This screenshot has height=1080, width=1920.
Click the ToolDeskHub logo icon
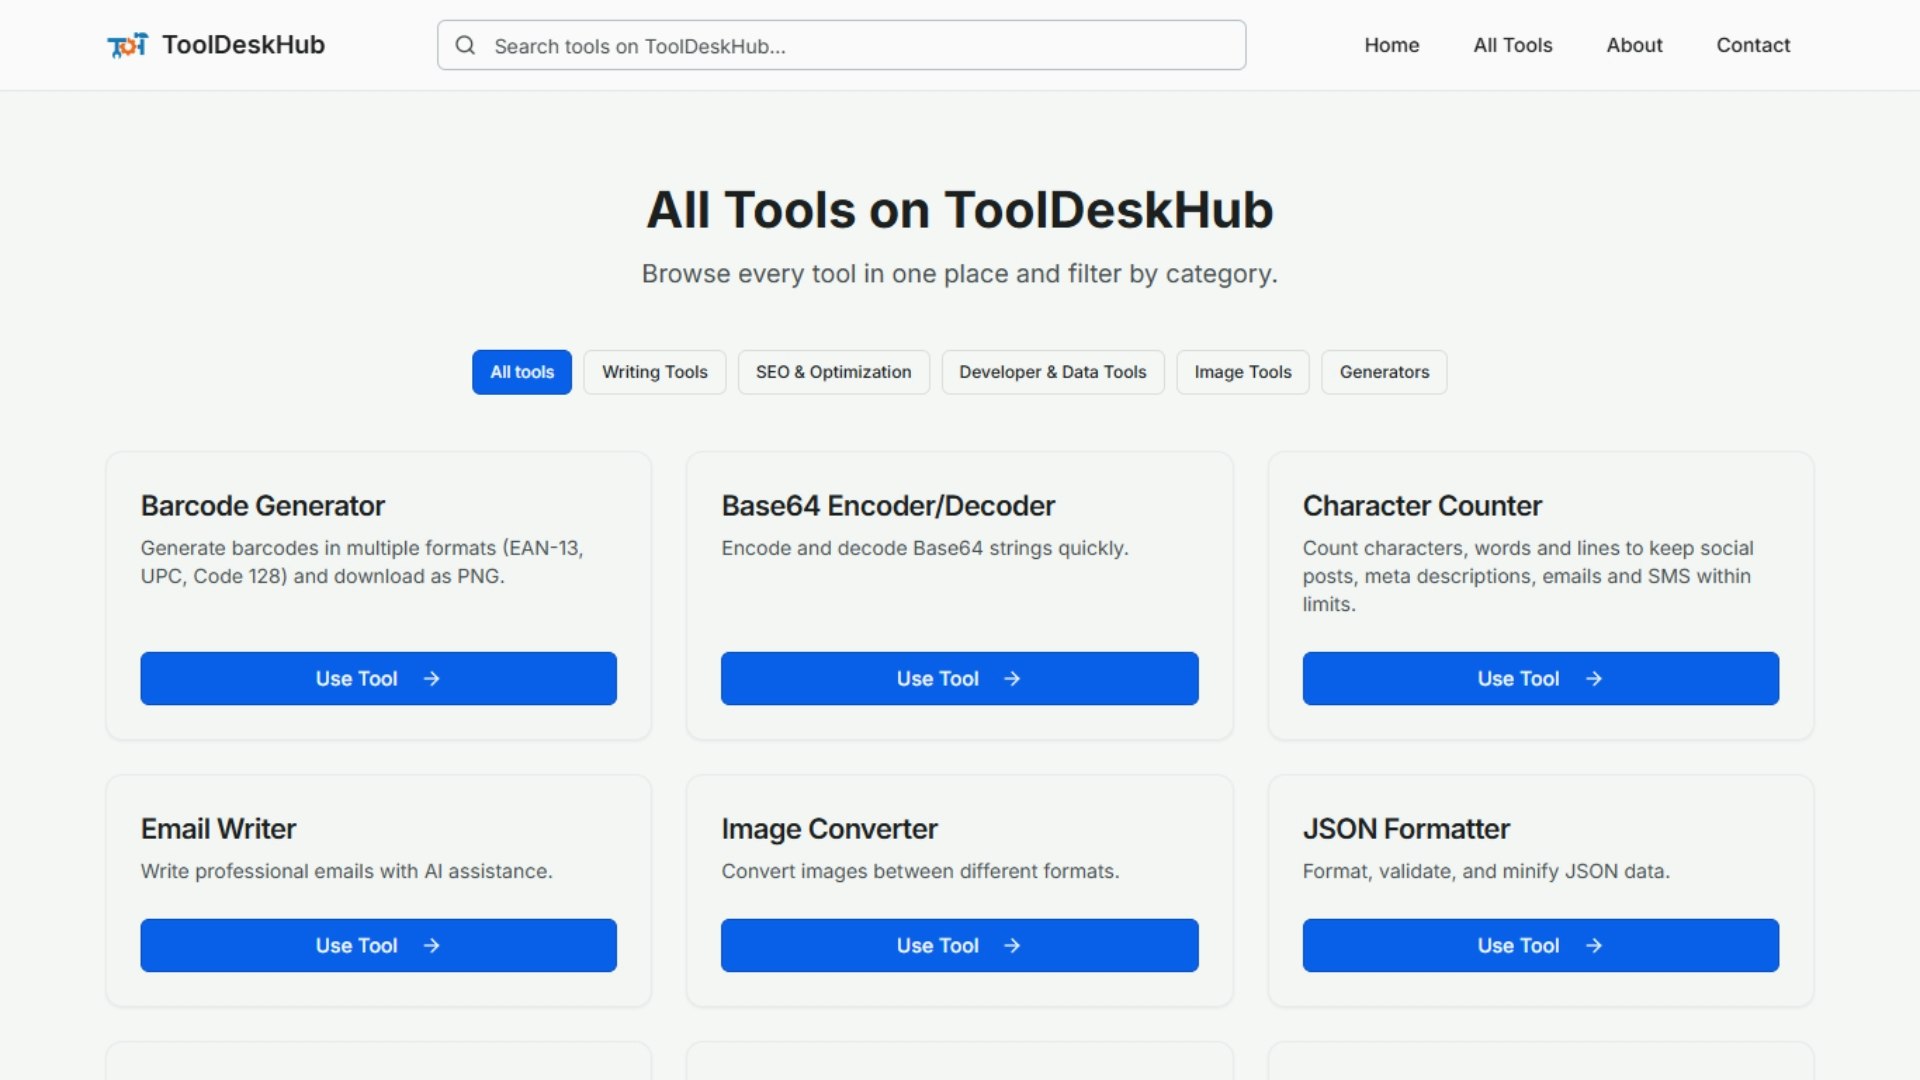coord(128,44)
